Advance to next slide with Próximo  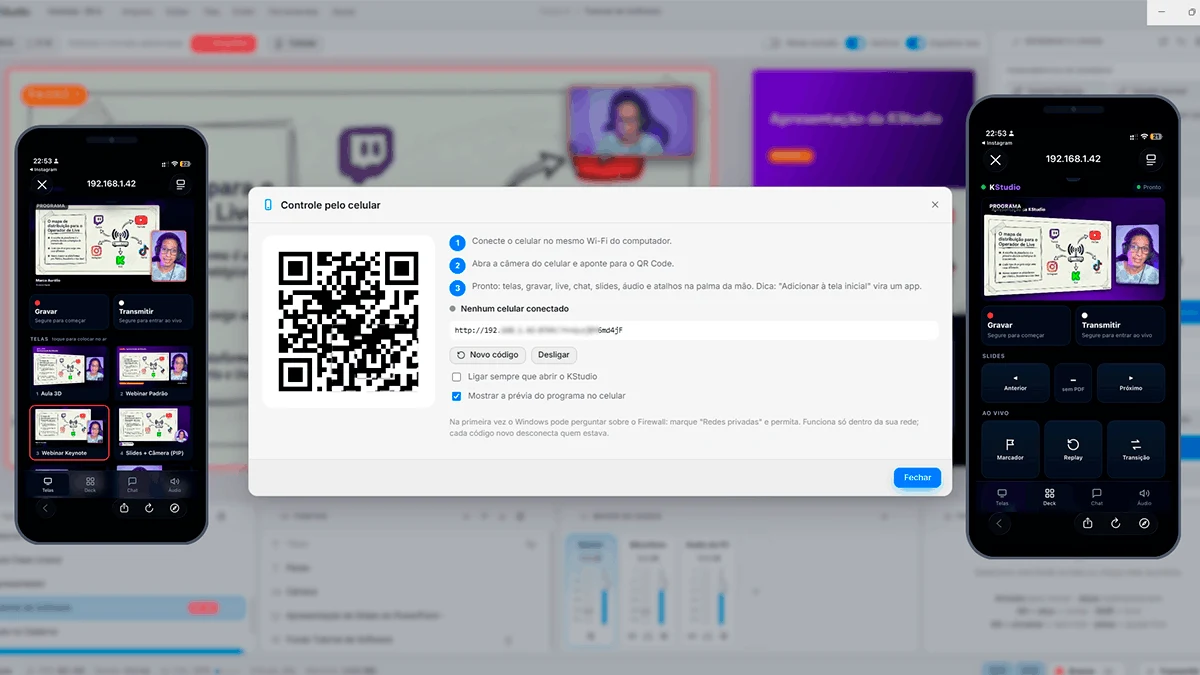pos(1131,383)
